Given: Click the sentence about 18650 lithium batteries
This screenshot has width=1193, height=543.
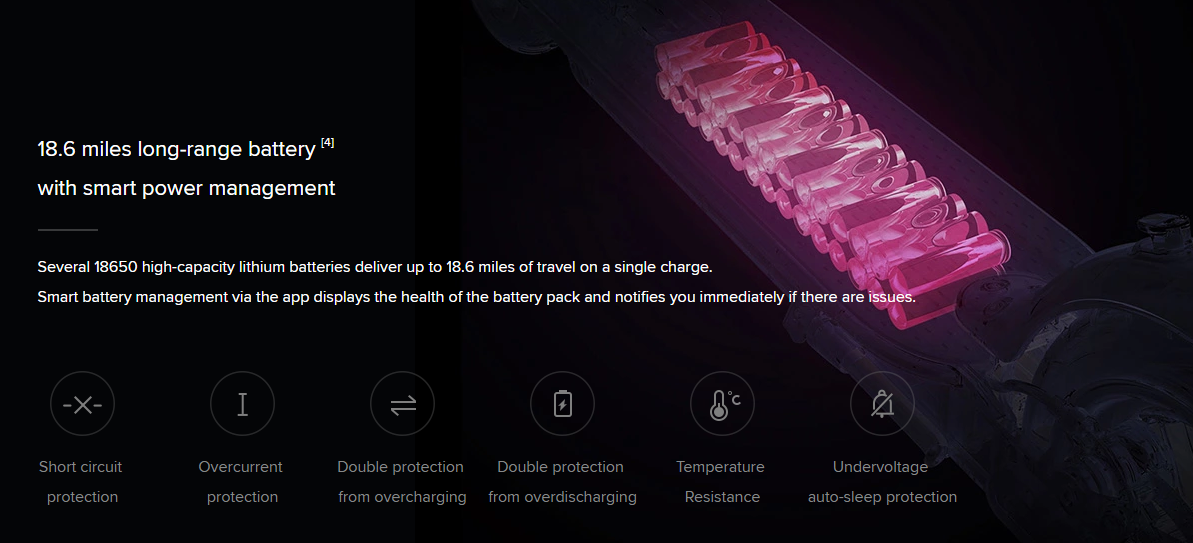Looking at the screenshot, I should 375,268.
